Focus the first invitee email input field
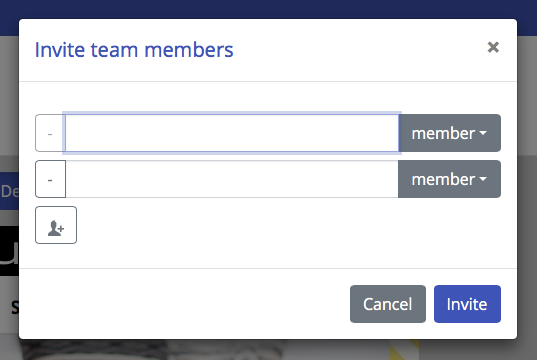This screenshot has height=360, width=537. tap(232, 133)
